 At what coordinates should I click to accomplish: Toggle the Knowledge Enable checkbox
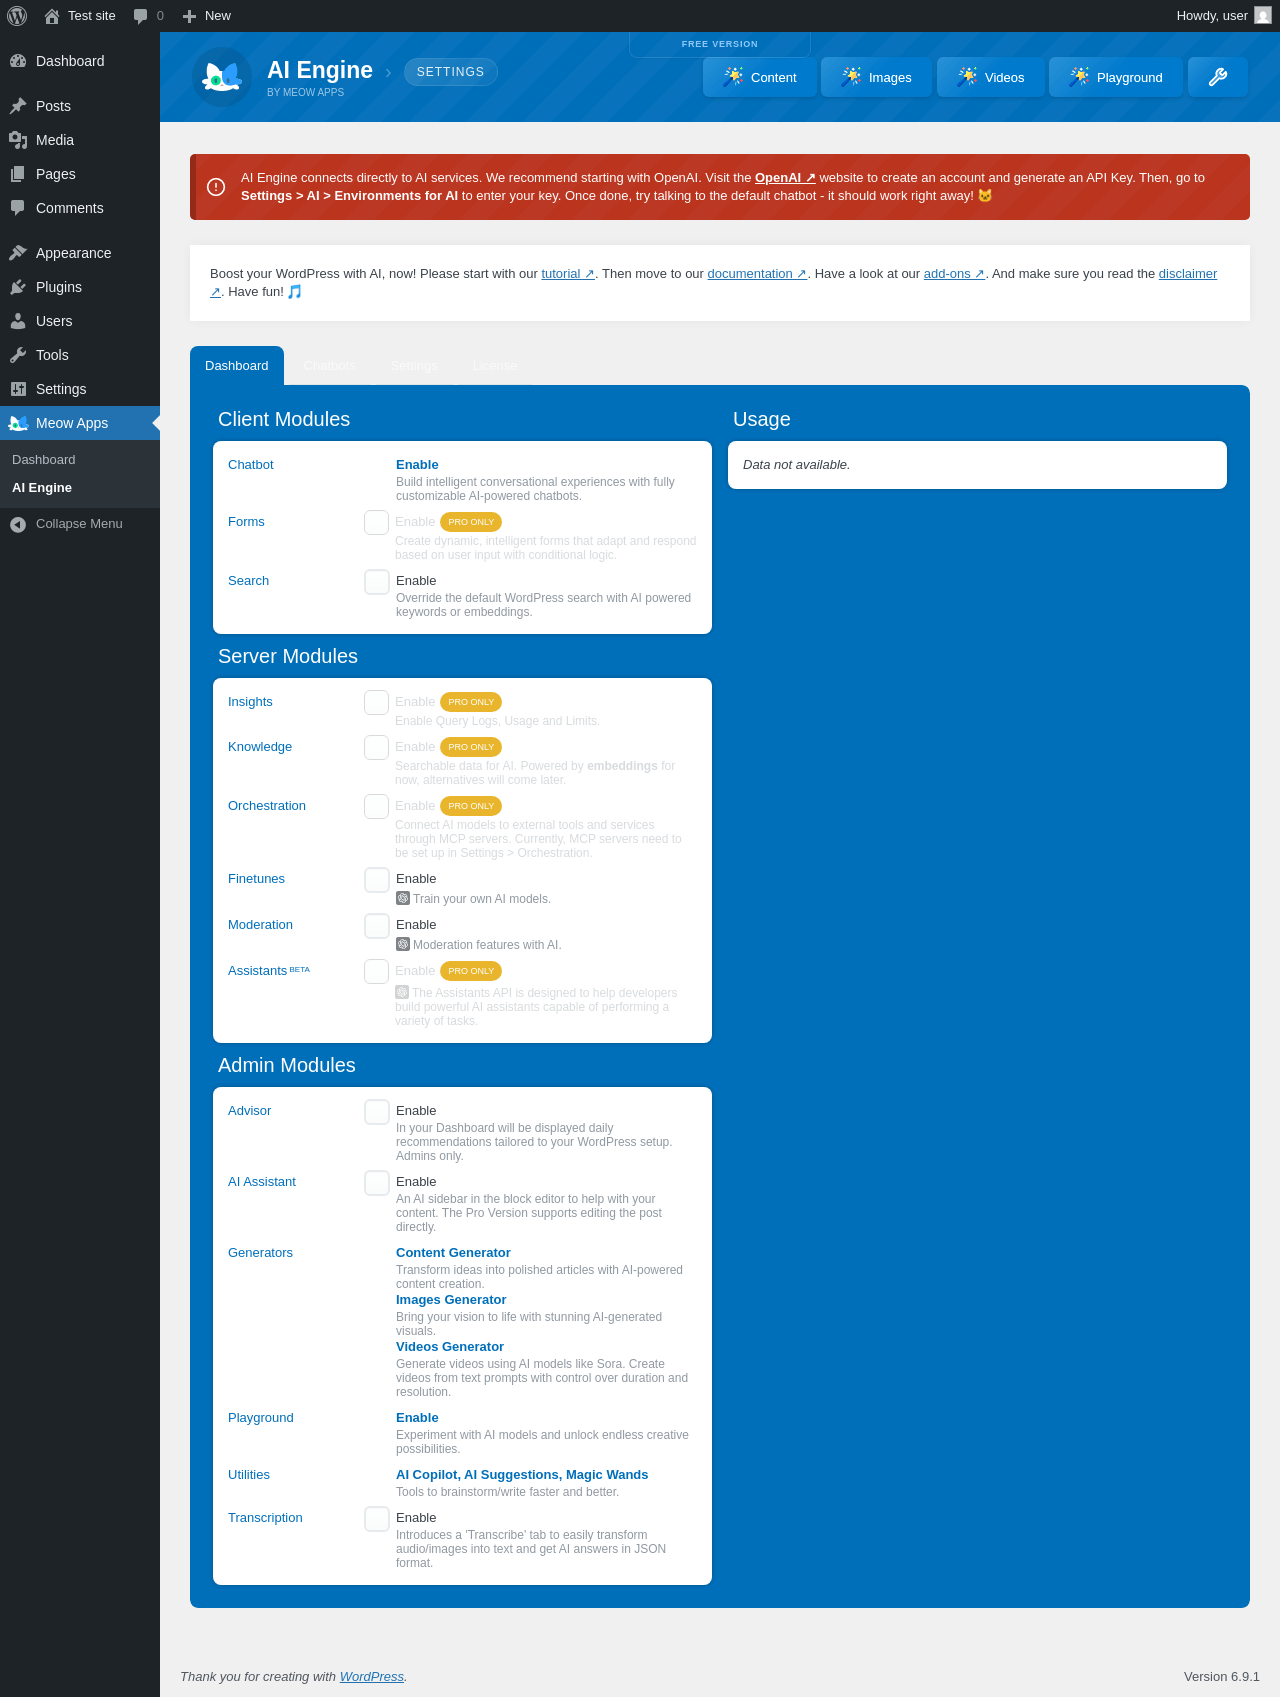tap(377, 747)
